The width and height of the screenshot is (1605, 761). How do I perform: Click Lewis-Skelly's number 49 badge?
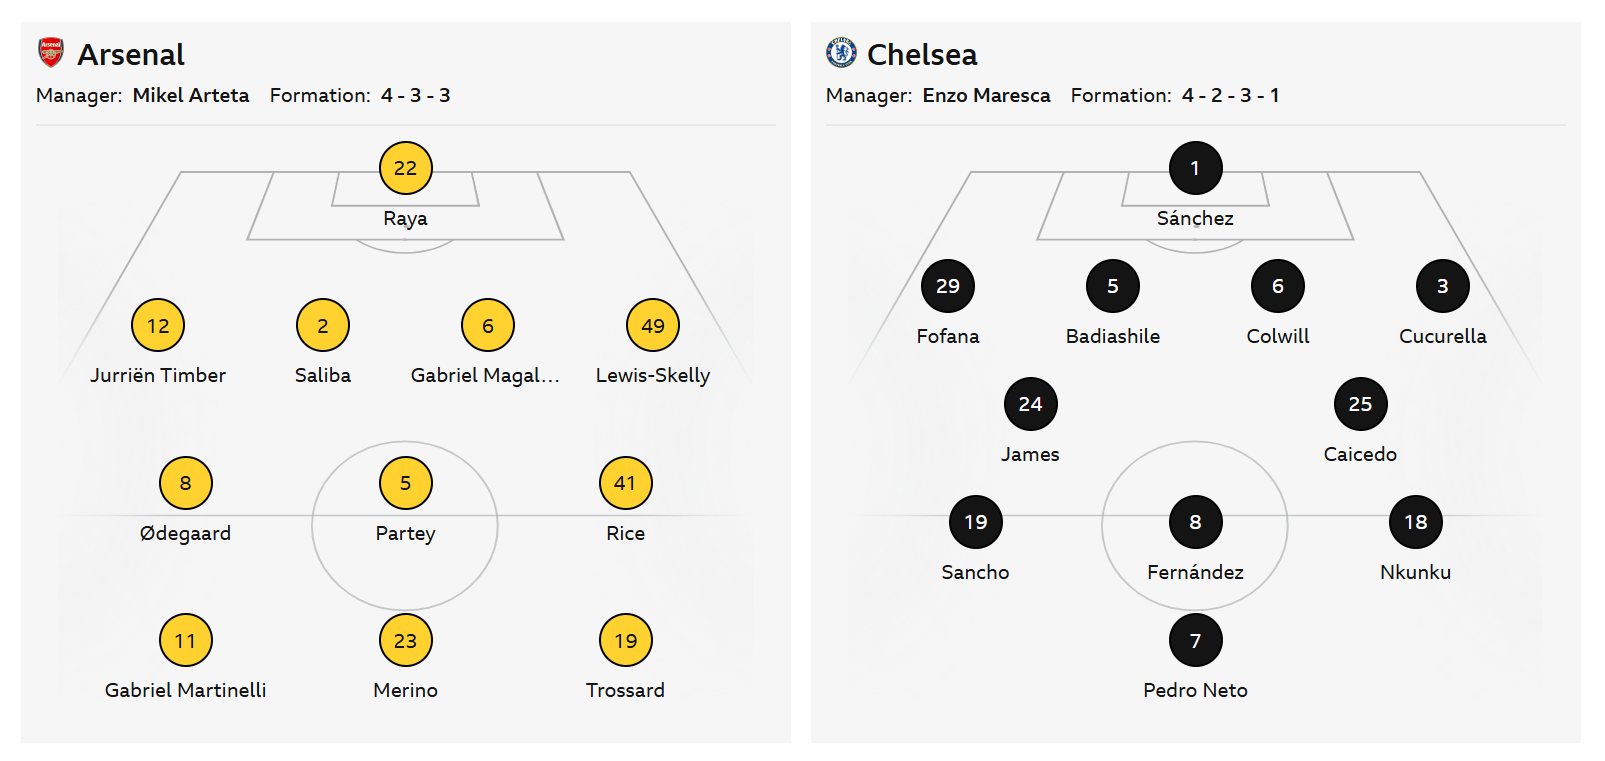tap(652, 325)
